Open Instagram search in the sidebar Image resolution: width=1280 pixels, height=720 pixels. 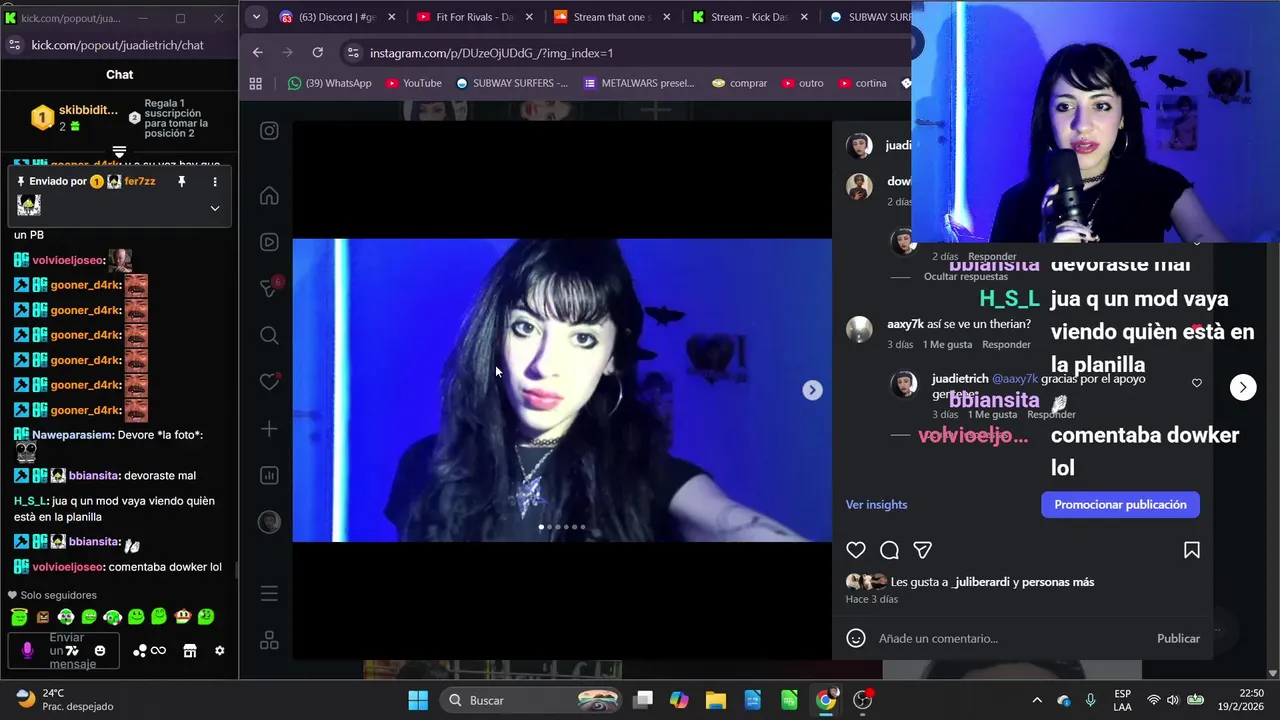click(x=269, y=335)
